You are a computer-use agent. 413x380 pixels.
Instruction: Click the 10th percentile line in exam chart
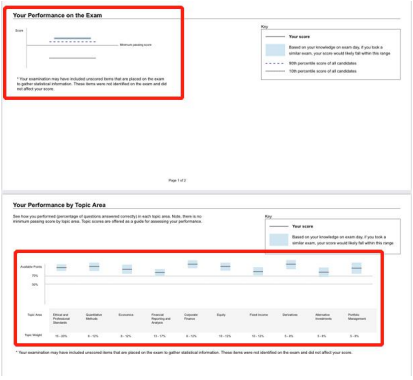click(72, 58)
